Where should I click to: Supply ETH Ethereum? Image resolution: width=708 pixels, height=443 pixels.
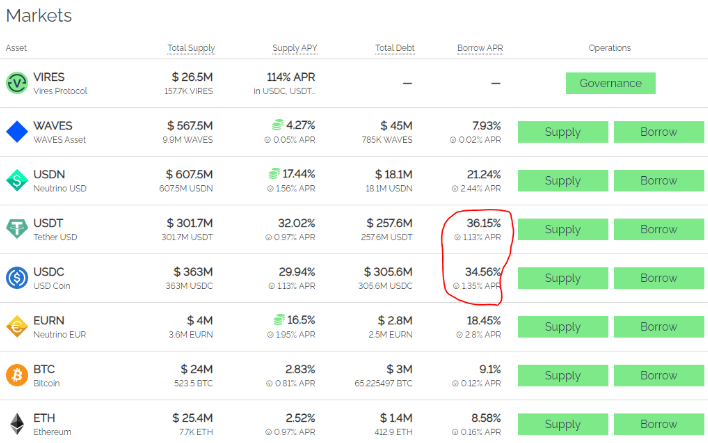pyautogui.click(x=563, y=424)
